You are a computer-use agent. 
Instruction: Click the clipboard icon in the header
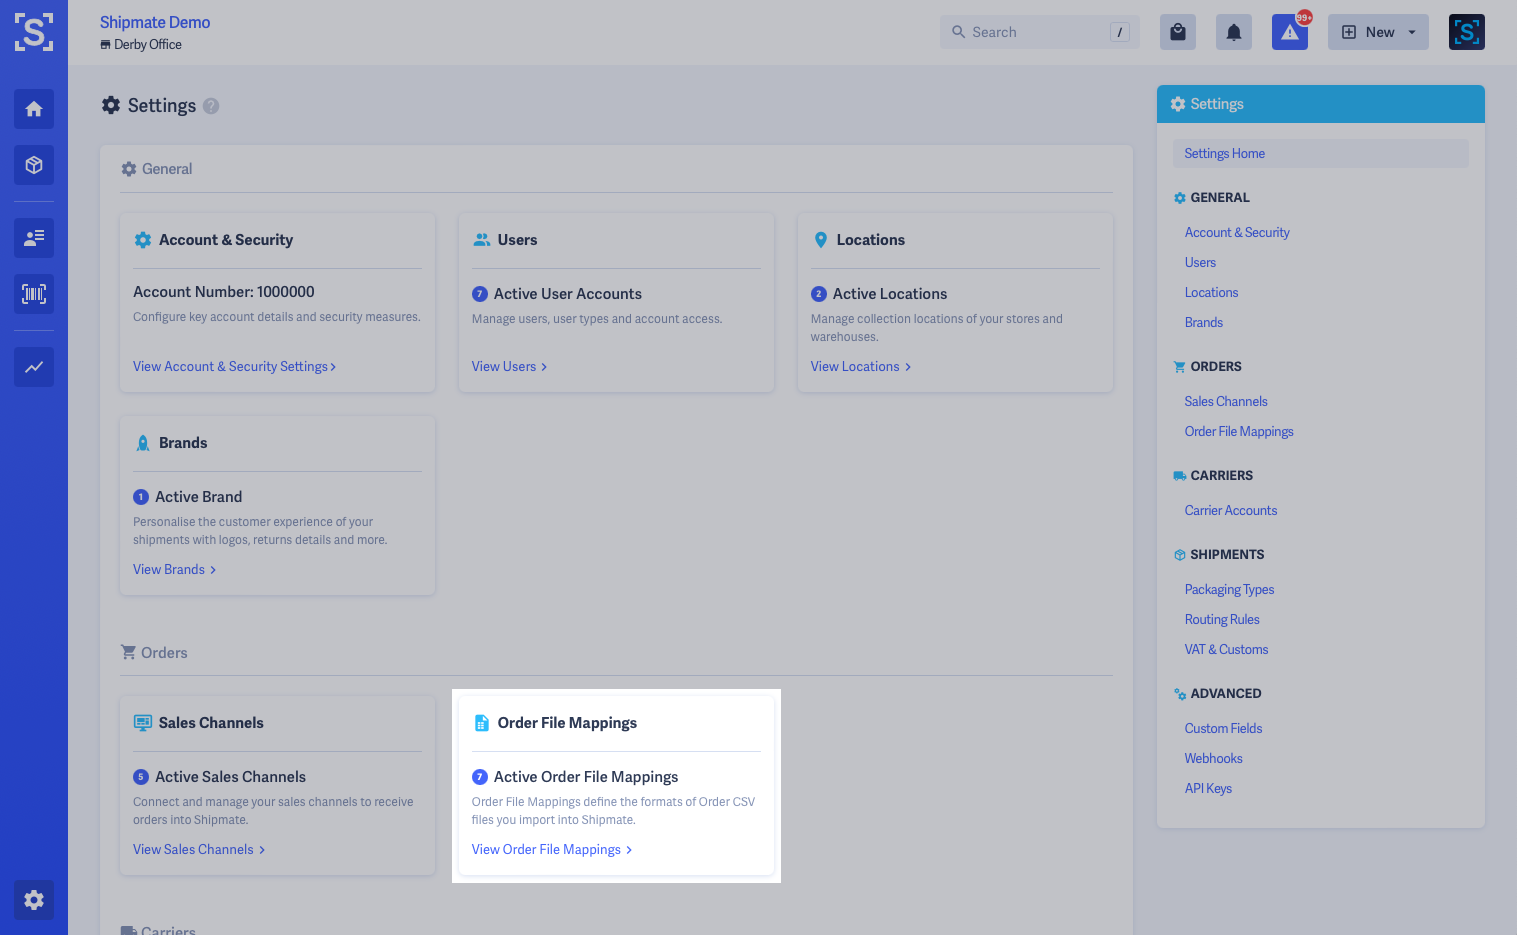point(1178,32)
